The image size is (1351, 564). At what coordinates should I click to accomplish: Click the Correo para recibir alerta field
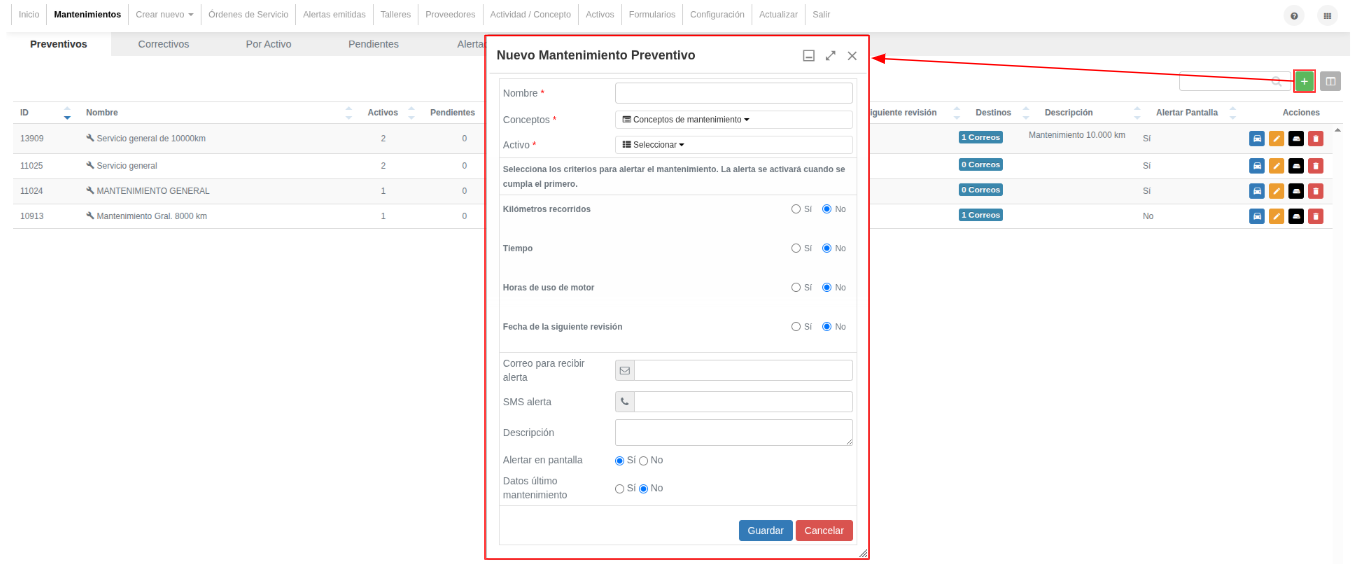744,371
